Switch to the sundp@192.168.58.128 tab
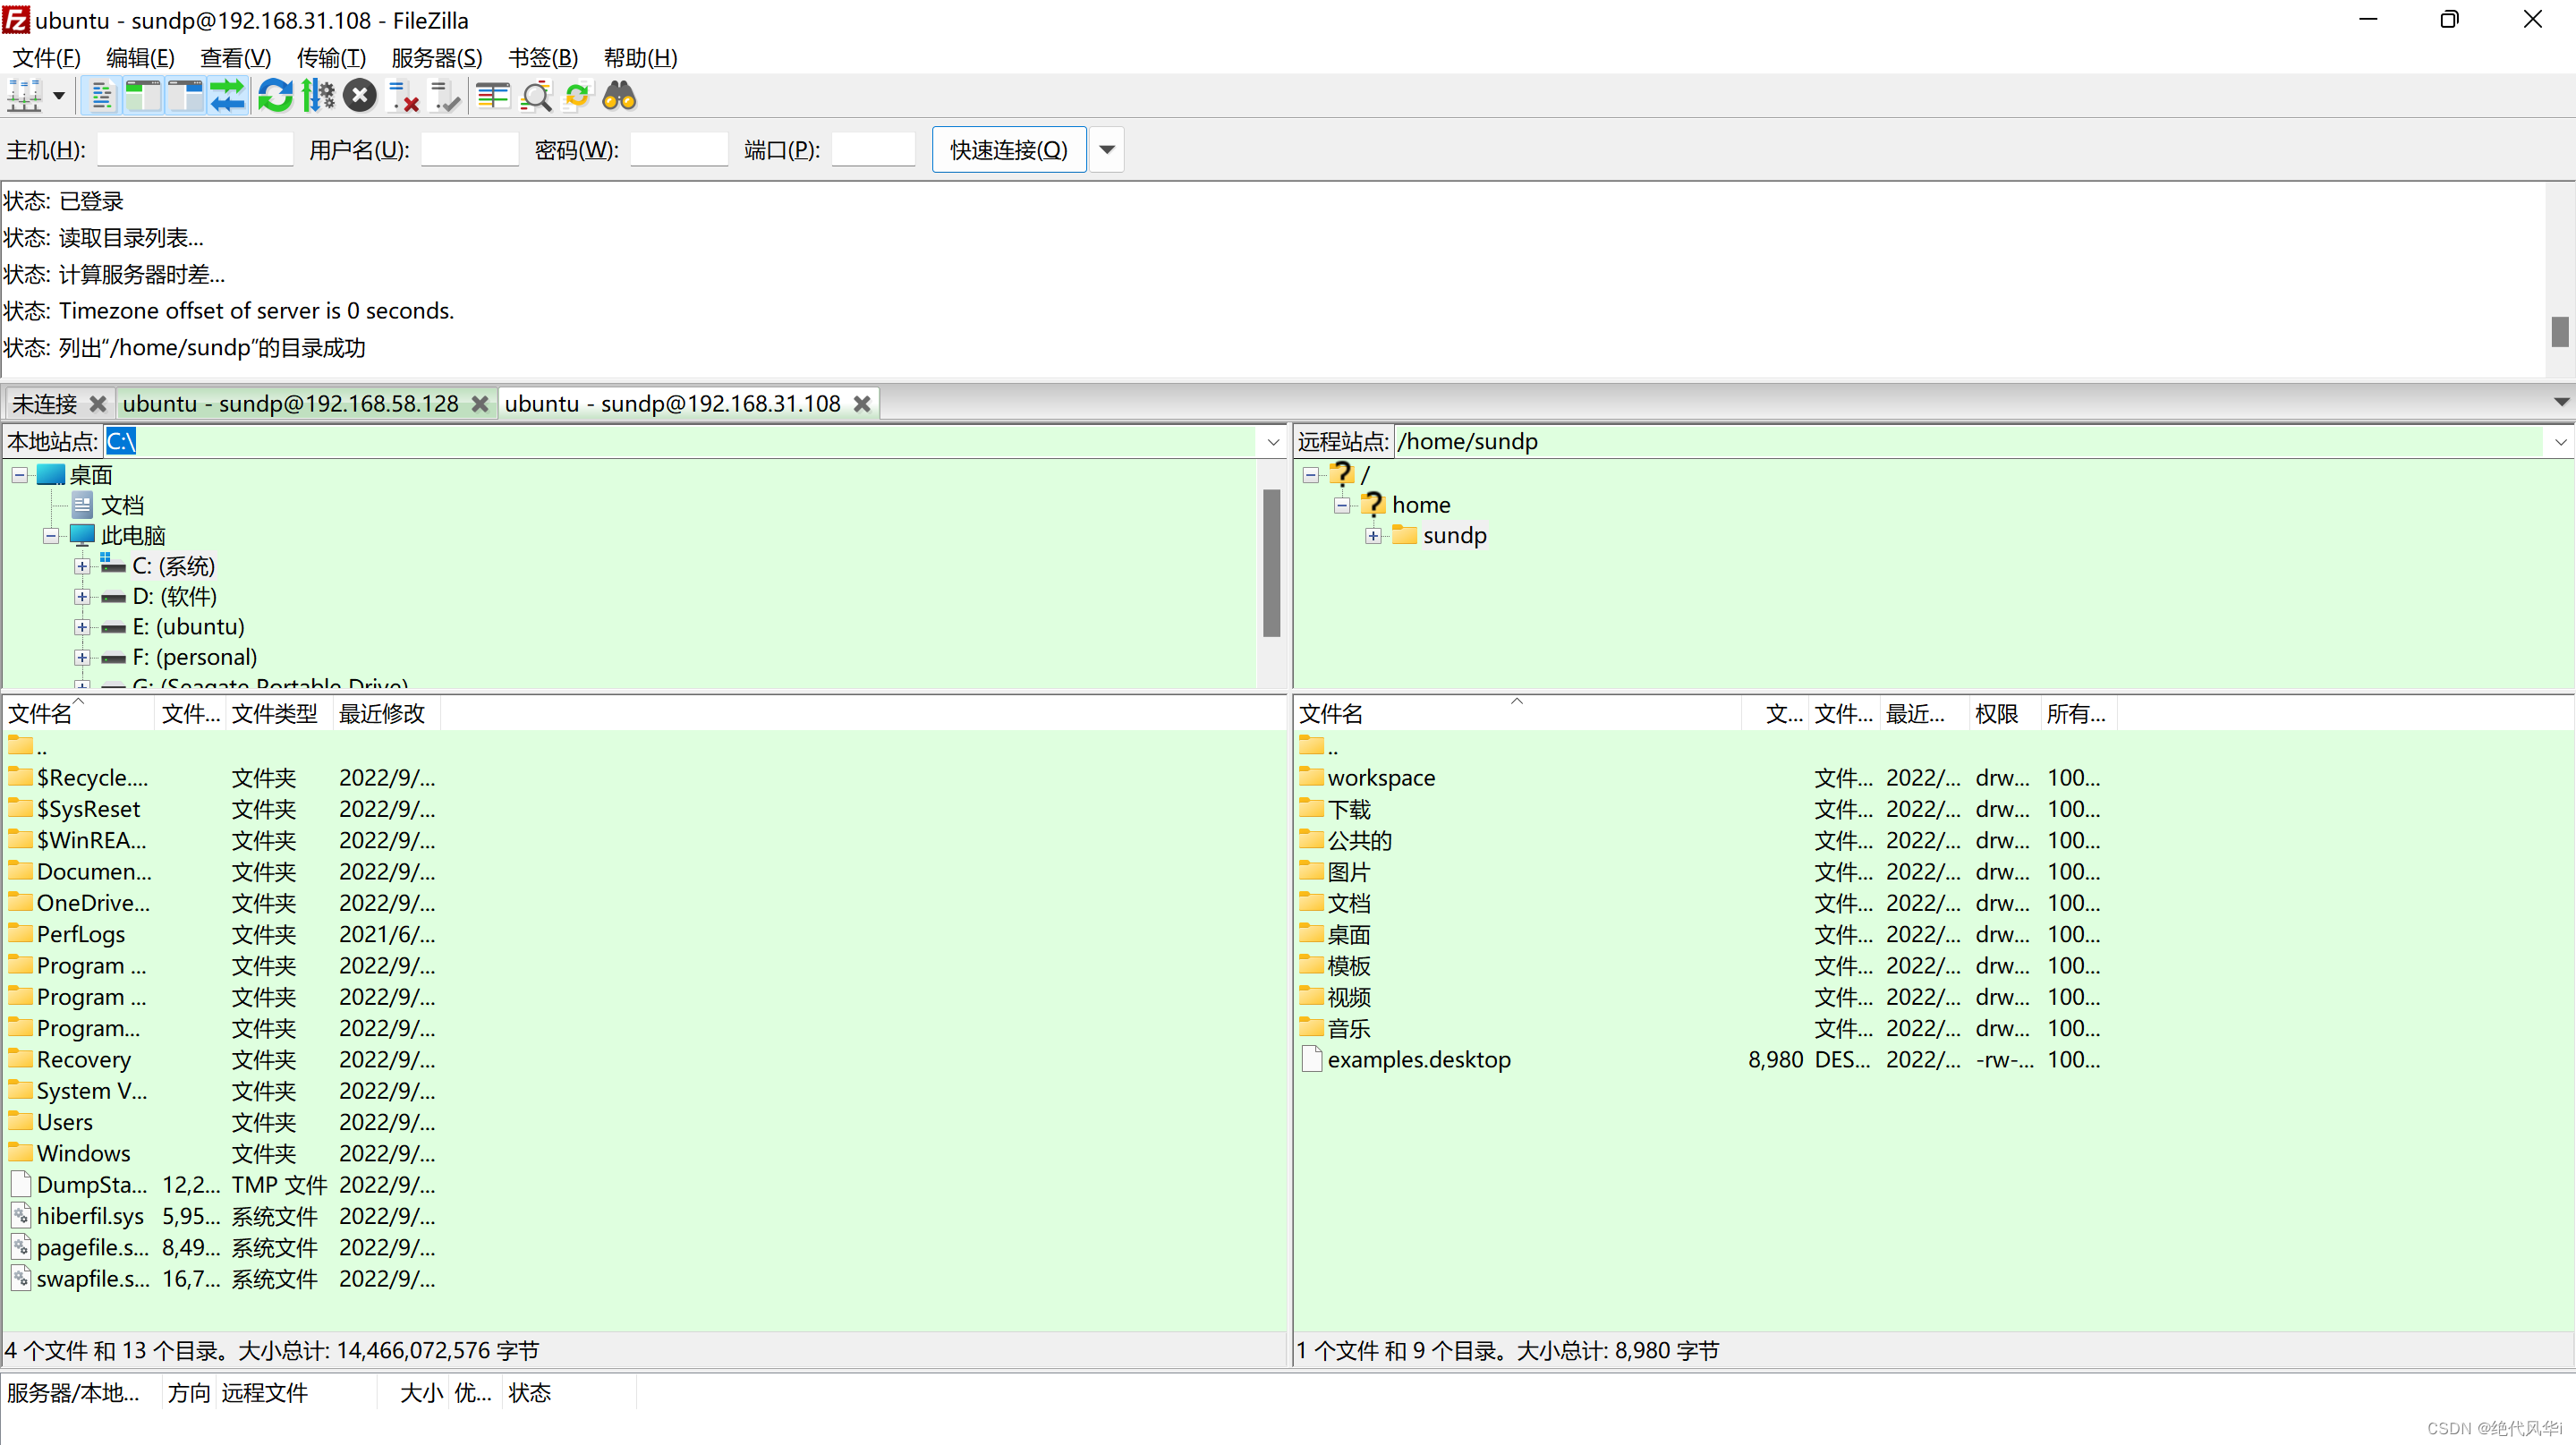Image resolution: width=2576 pixels, height=1445 pixels. click(x=290, y=403)
